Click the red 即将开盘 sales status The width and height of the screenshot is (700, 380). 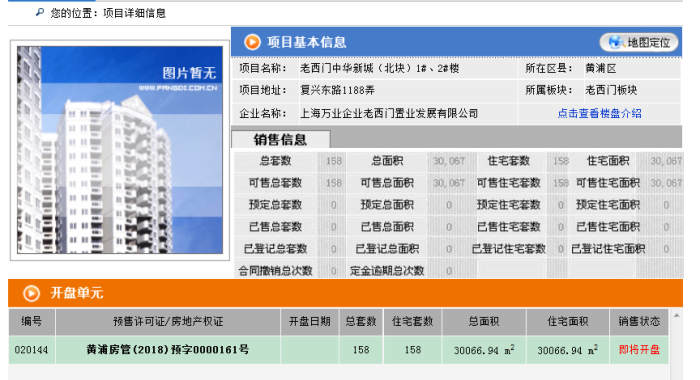point(639,350)
